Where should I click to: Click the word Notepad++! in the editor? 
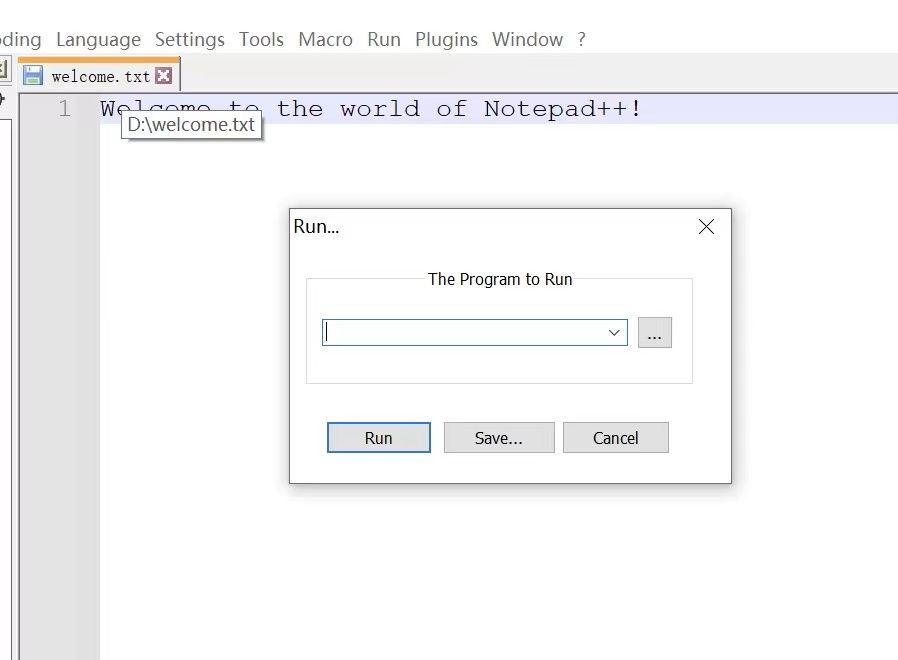click(x=562, y=109)
